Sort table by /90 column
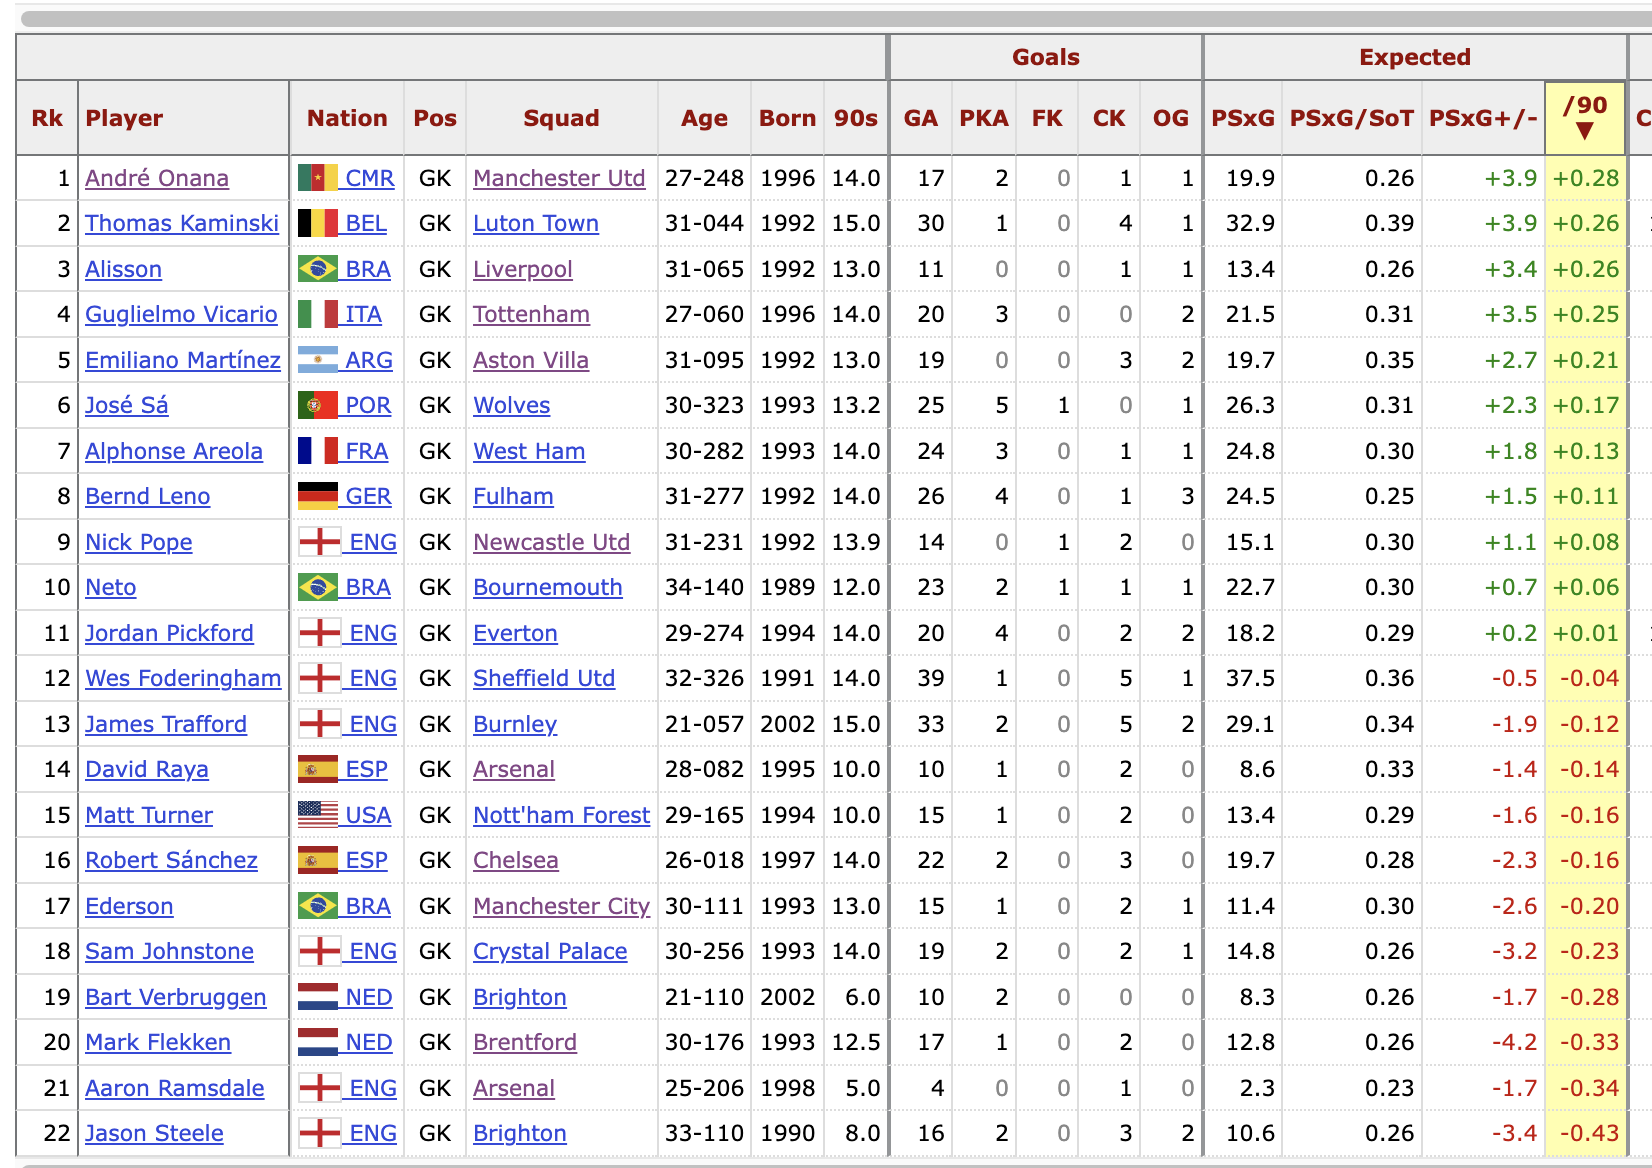1652x1168 pixels. click(1585, 118)
